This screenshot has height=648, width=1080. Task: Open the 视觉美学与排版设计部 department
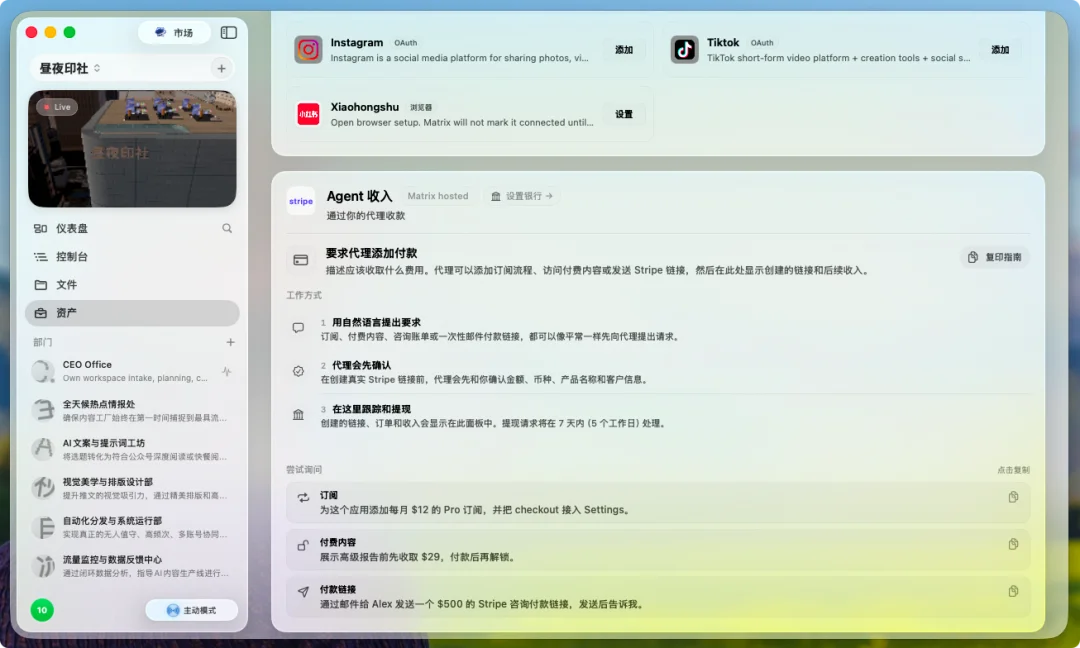[x=132, y=488]
